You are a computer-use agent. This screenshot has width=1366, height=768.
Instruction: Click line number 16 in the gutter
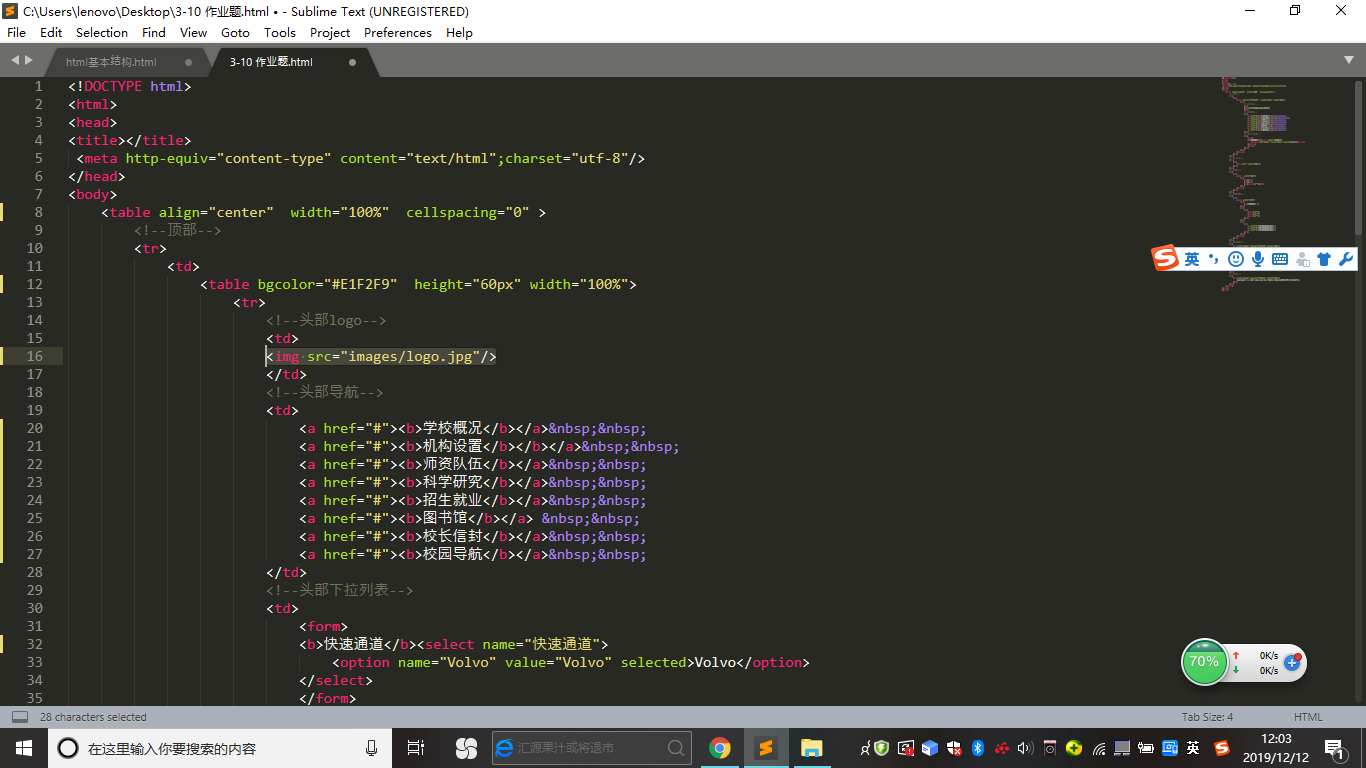(x=34, y=356)
